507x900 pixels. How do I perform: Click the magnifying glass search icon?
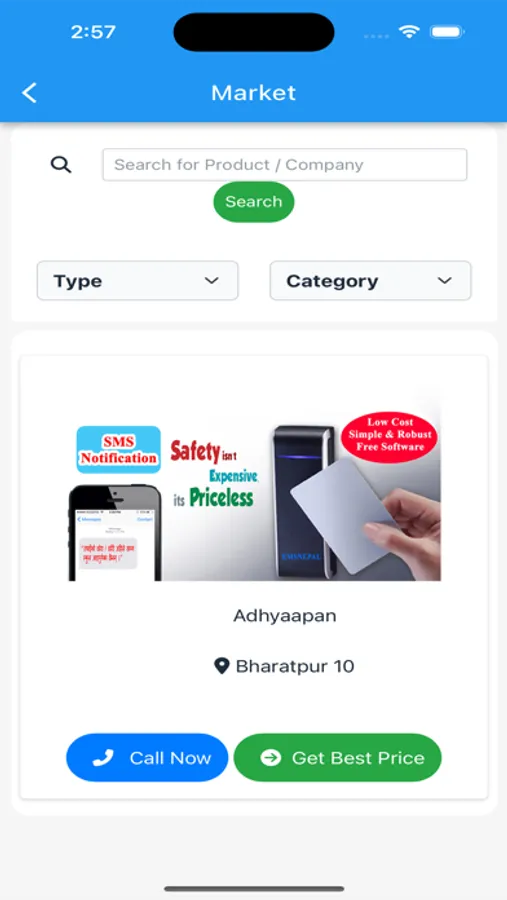click(x=61, y=165)
